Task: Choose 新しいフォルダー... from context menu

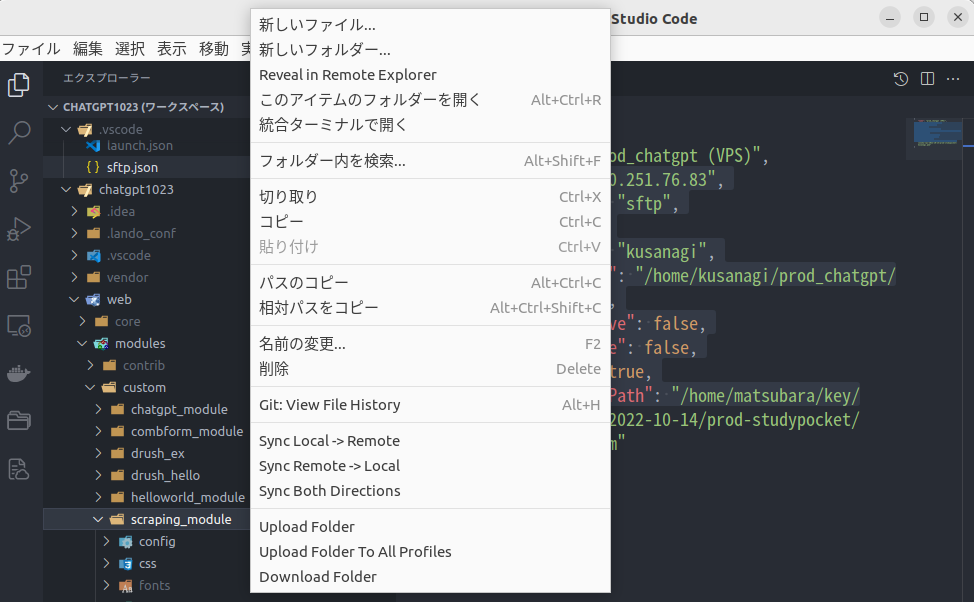Action: click(430, 50)
